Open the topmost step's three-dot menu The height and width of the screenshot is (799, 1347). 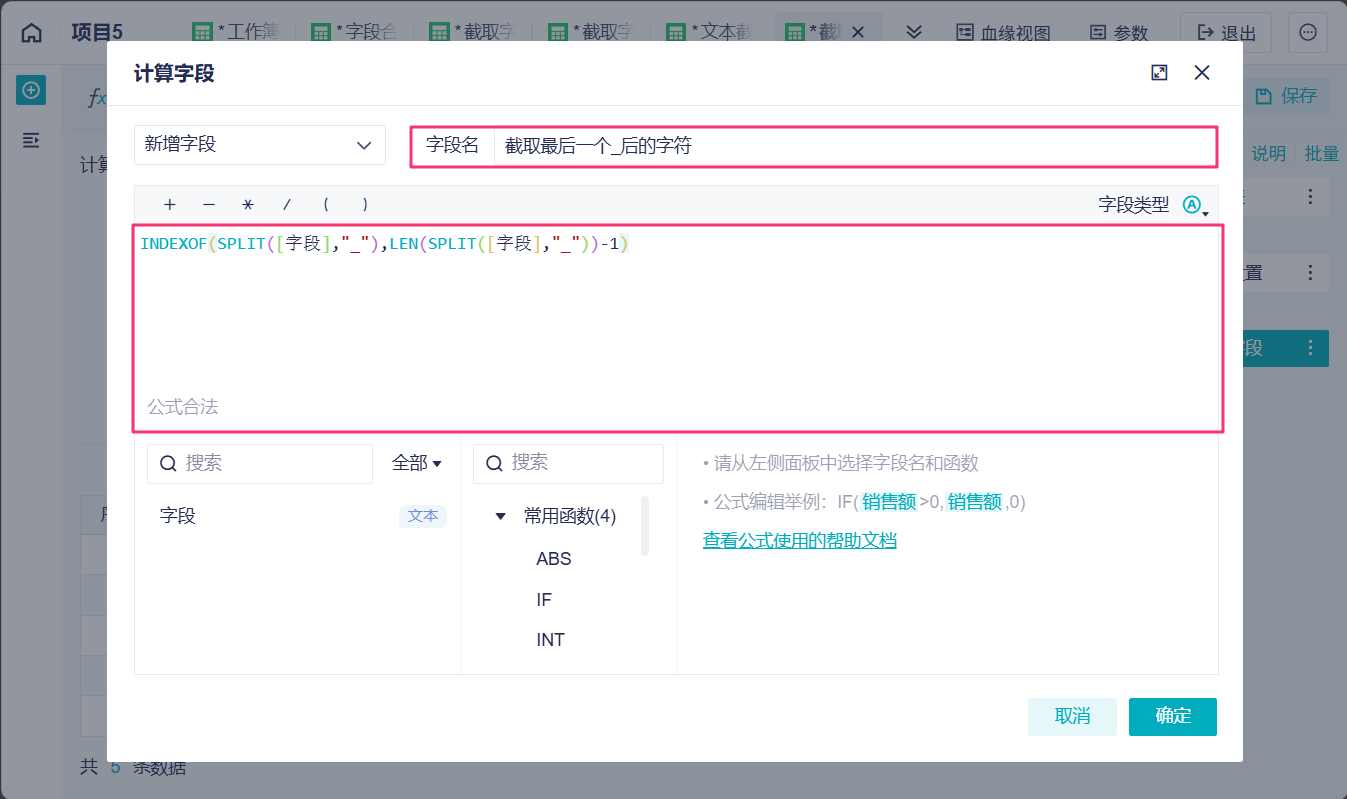coord(1311,198)
